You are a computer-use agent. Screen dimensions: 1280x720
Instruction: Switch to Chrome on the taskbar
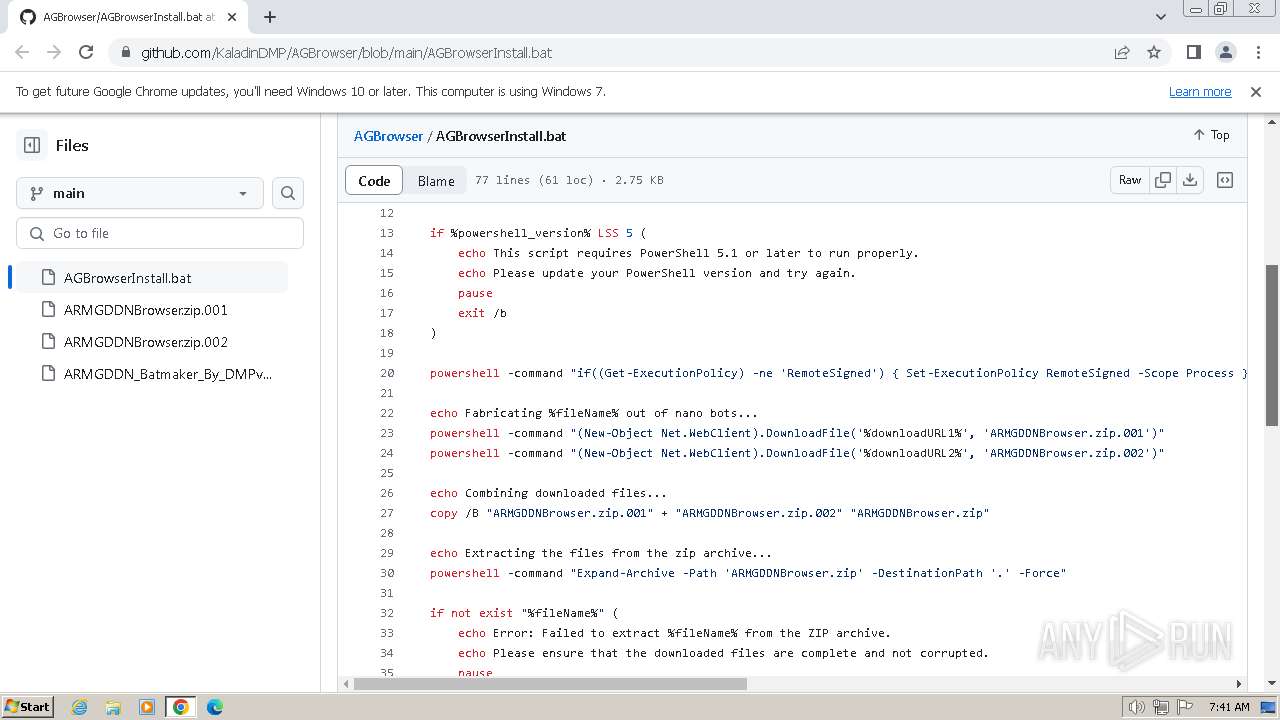pos(181,707)
